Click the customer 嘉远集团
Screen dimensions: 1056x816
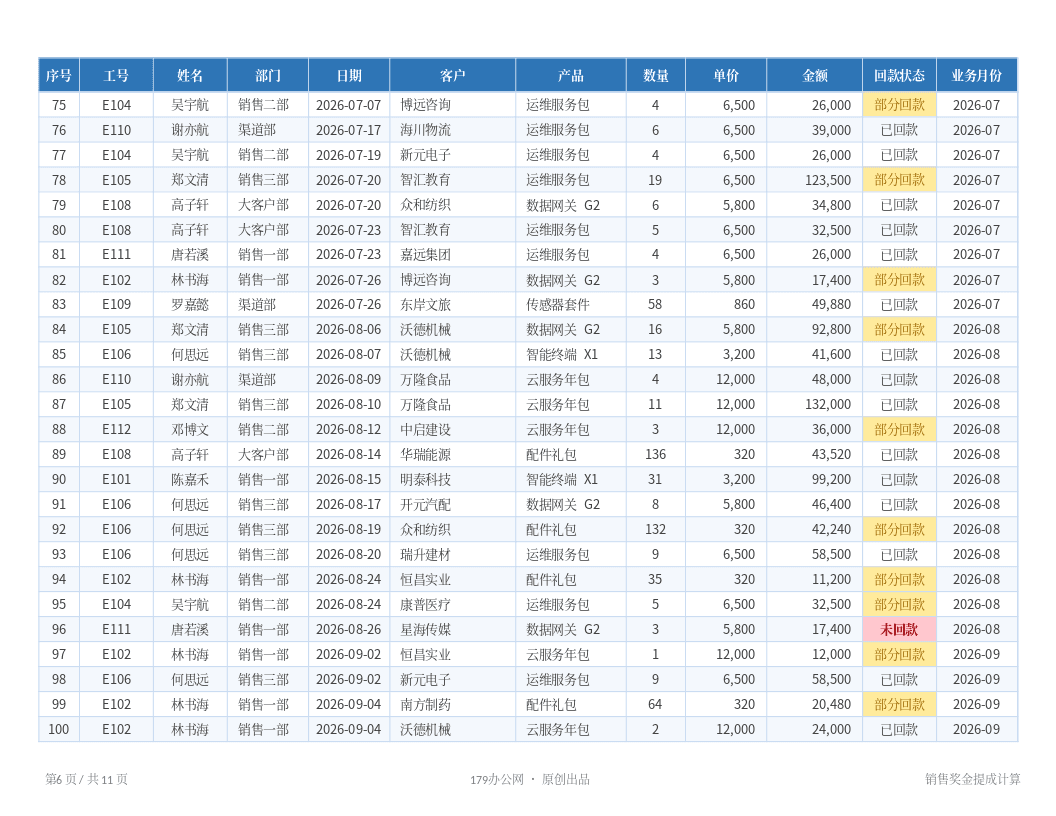[x=426, y=254]
